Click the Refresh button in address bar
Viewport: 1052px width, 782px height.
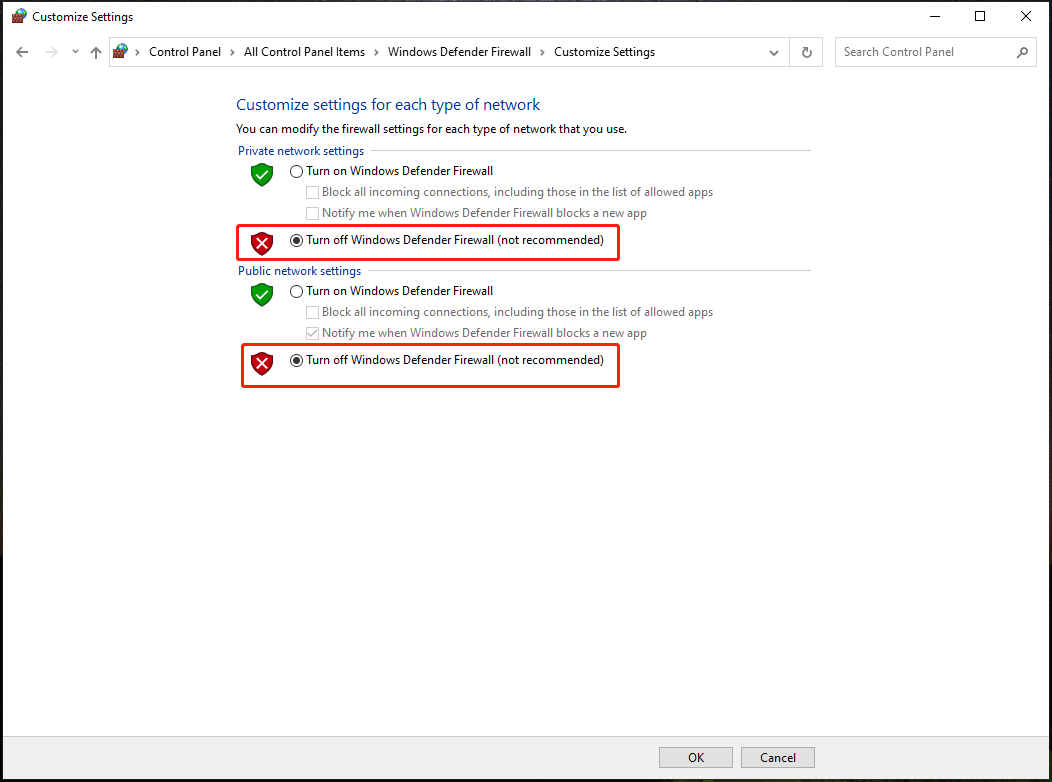click(806, 52)
